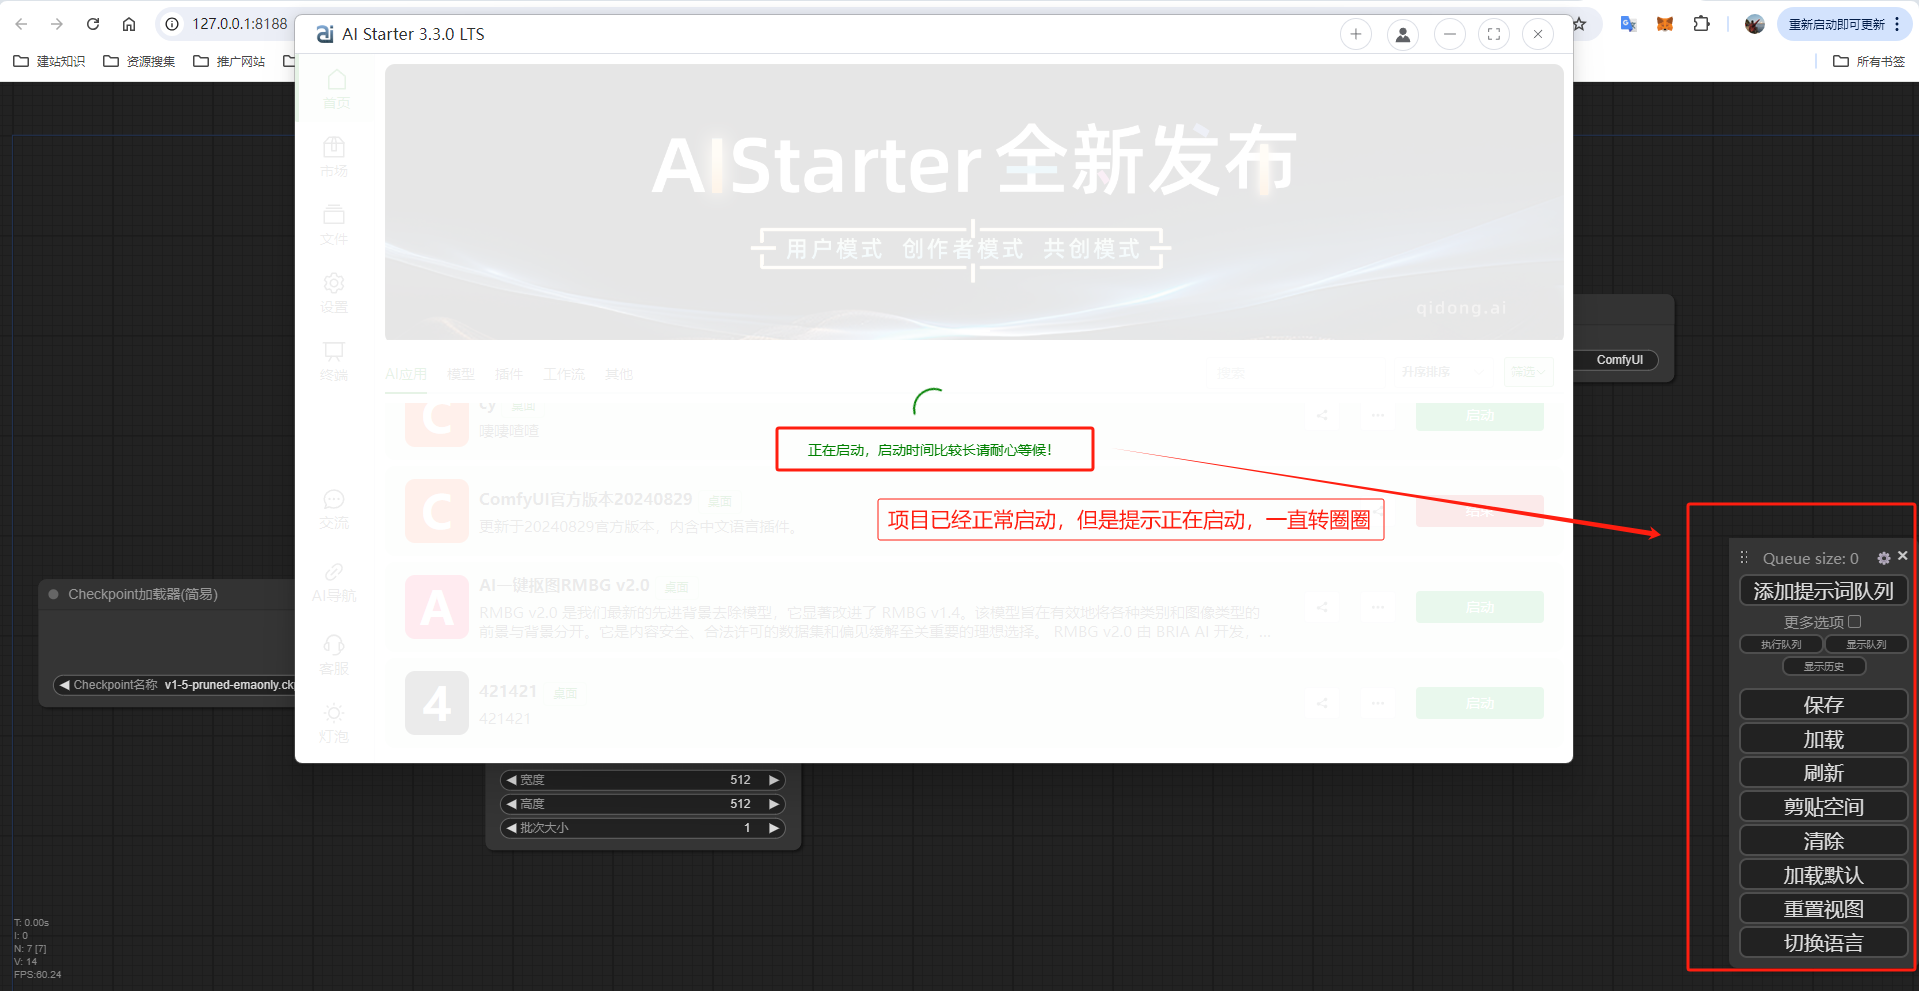Open the three-dots menu in the 421421 row
This screenshot has width=1919, height=991.
[1378, 703]
